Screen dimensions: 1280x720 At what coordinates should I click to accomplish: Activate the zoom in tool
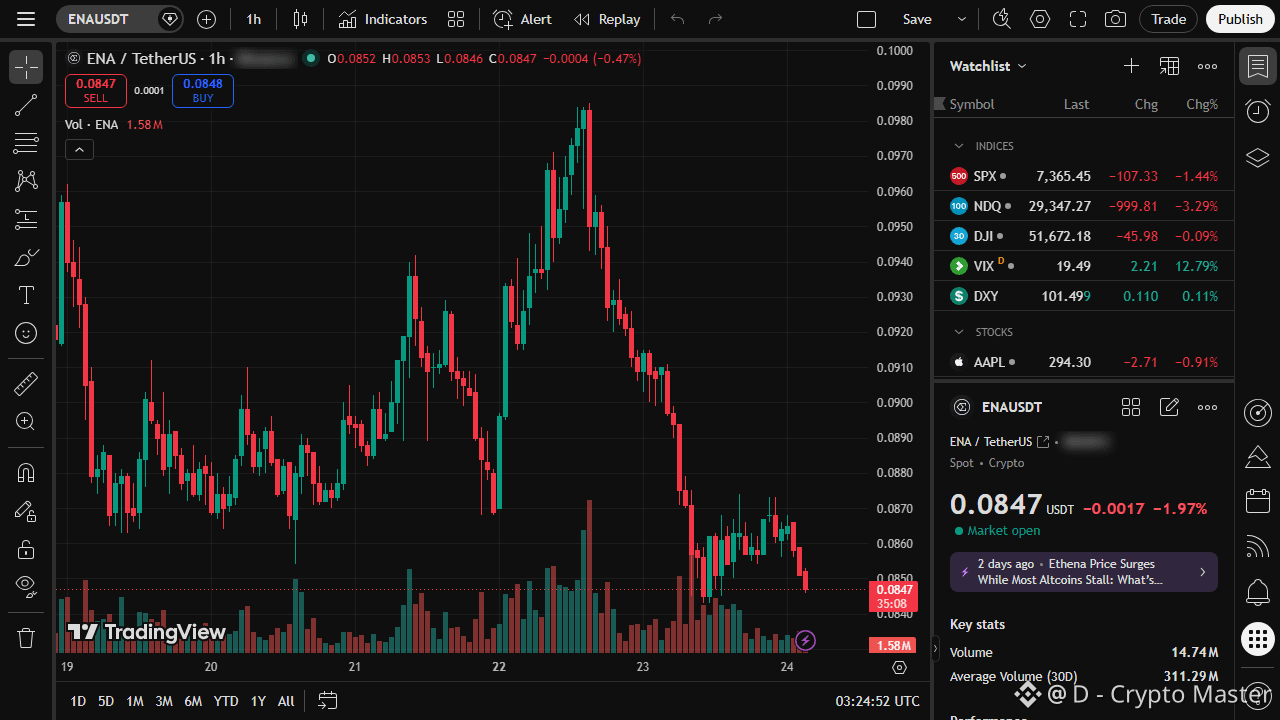tap(26, 421)
